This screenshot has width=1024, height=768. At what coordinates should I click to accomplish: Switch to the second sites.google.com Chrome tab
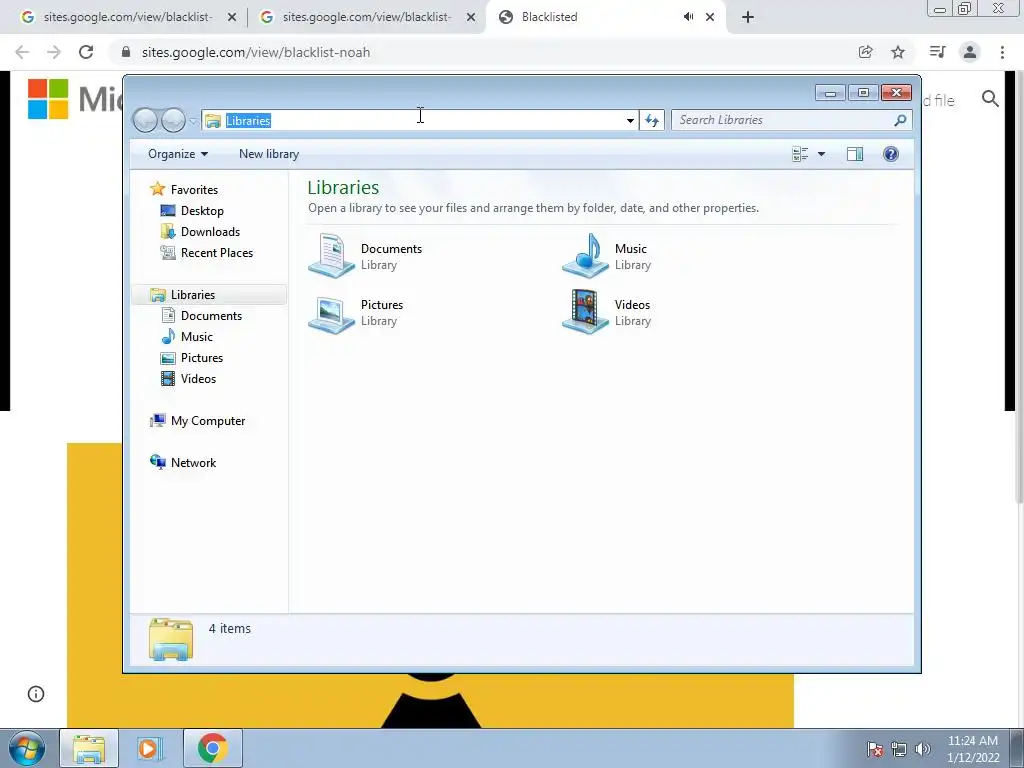coord(366,17)
